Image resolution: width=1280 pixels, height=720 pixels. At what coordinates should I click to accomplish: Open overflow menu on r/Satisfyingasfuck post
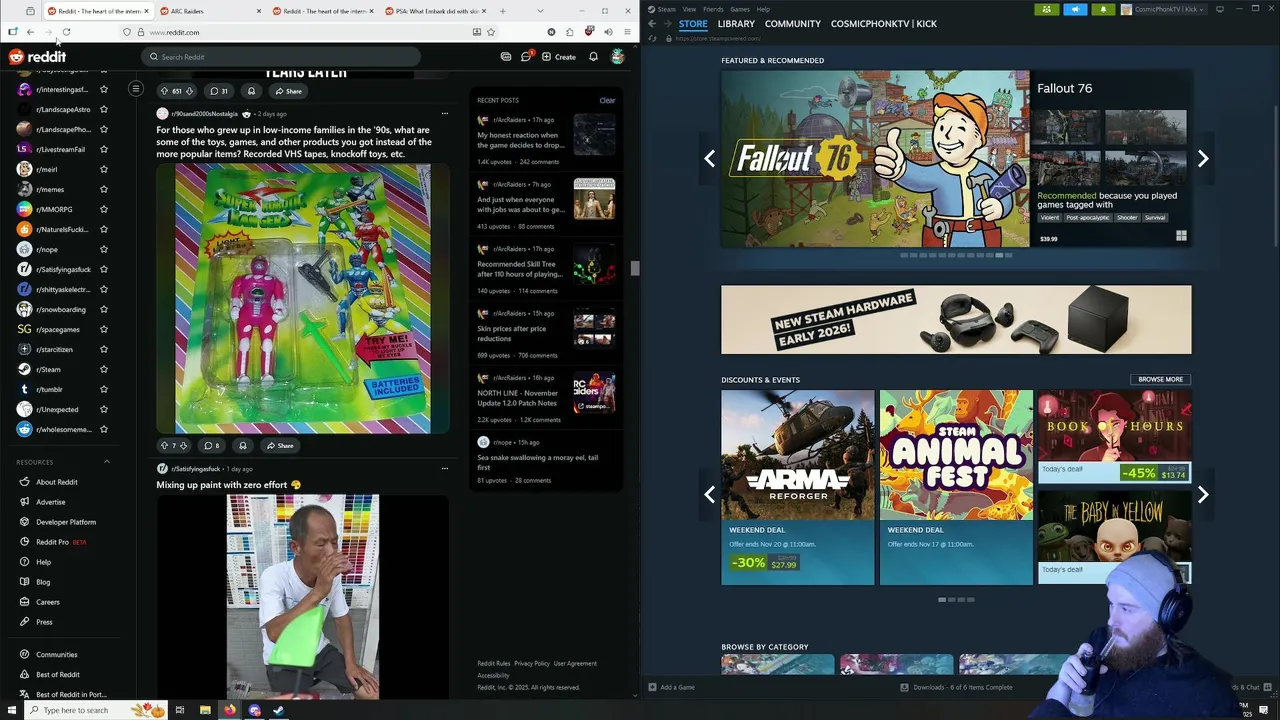click(x=445, y=468)
